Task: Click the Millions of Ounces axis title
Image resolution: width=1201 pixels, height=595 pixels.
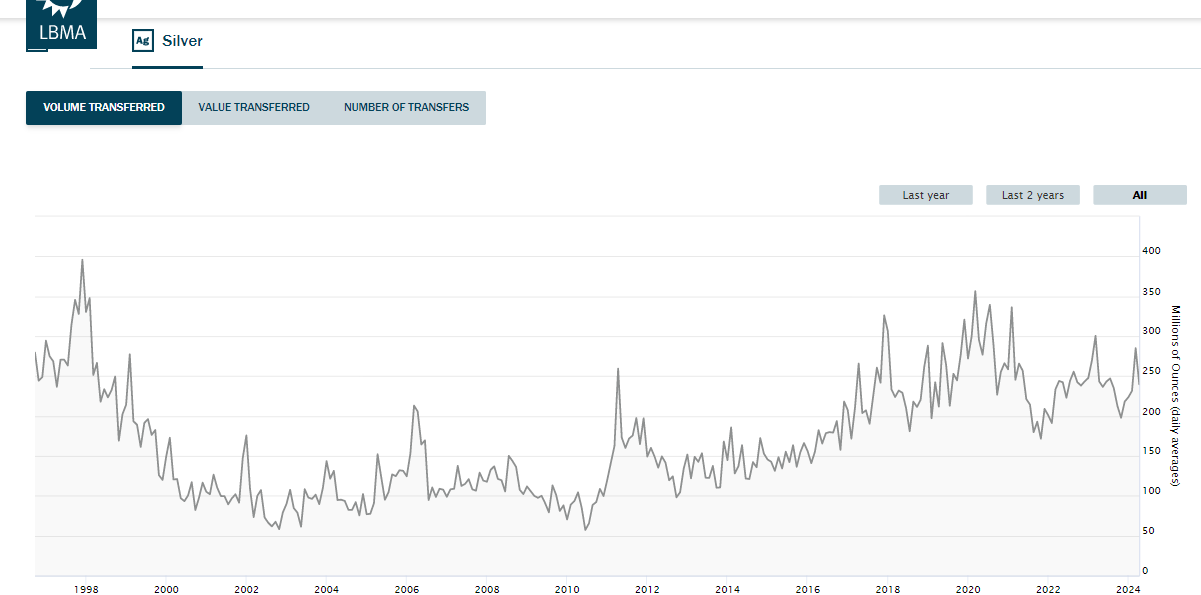Action: pyautogui.click(x=1177, y=396)
